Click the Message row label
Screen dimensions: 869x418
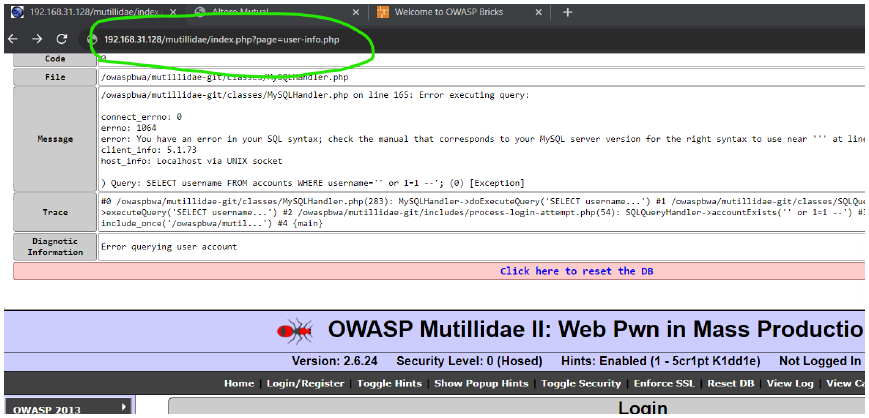55,139
